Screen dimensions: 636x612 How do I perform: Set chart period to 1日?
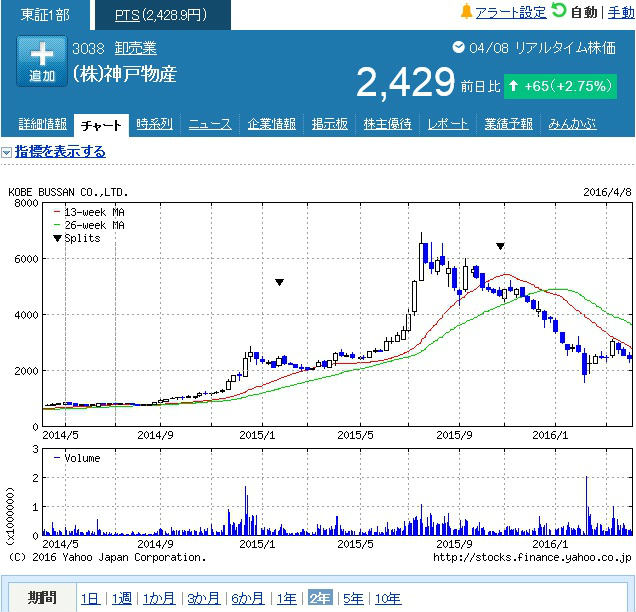pos(90,598)
